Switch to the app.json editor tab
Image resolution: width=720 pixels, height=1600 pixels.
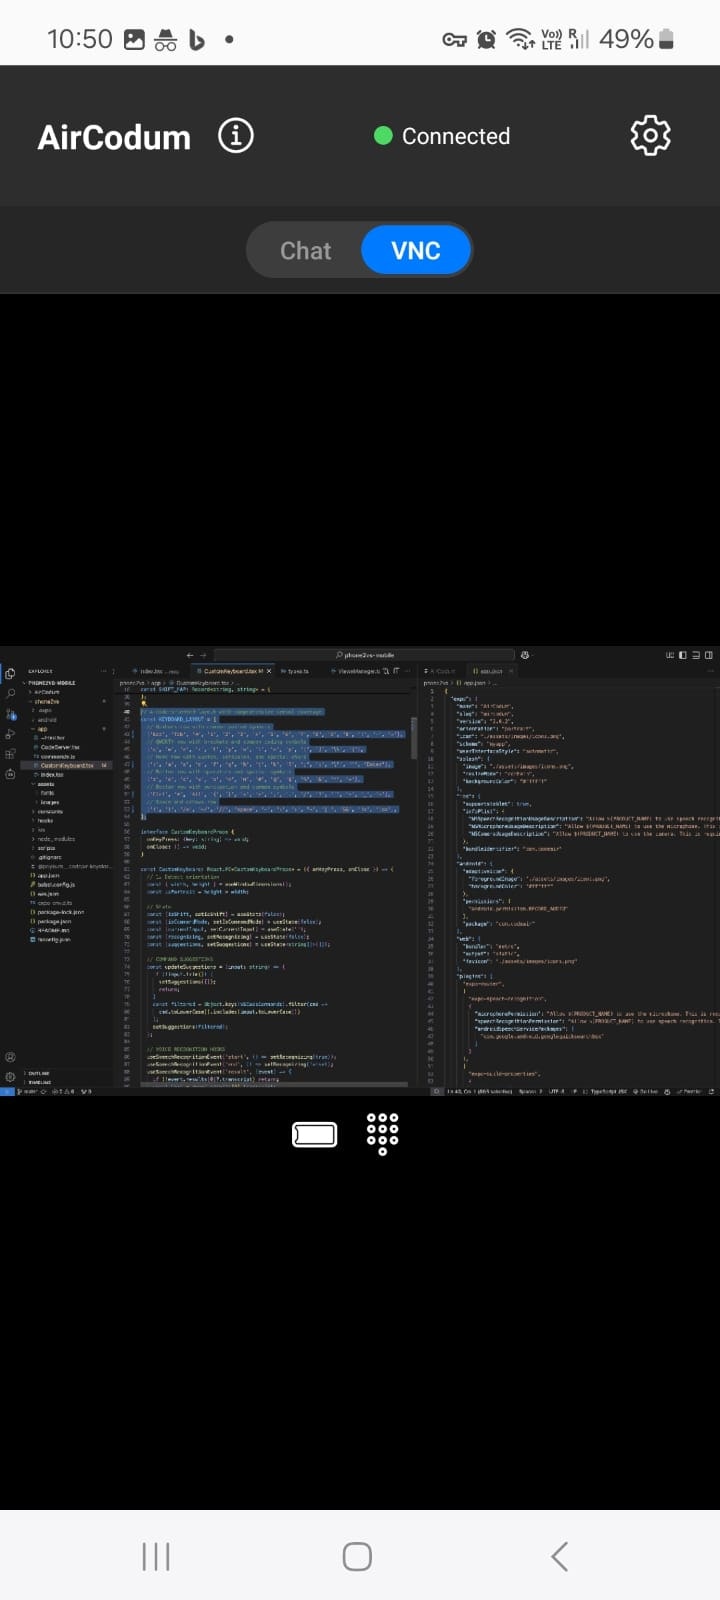(491, 670)
